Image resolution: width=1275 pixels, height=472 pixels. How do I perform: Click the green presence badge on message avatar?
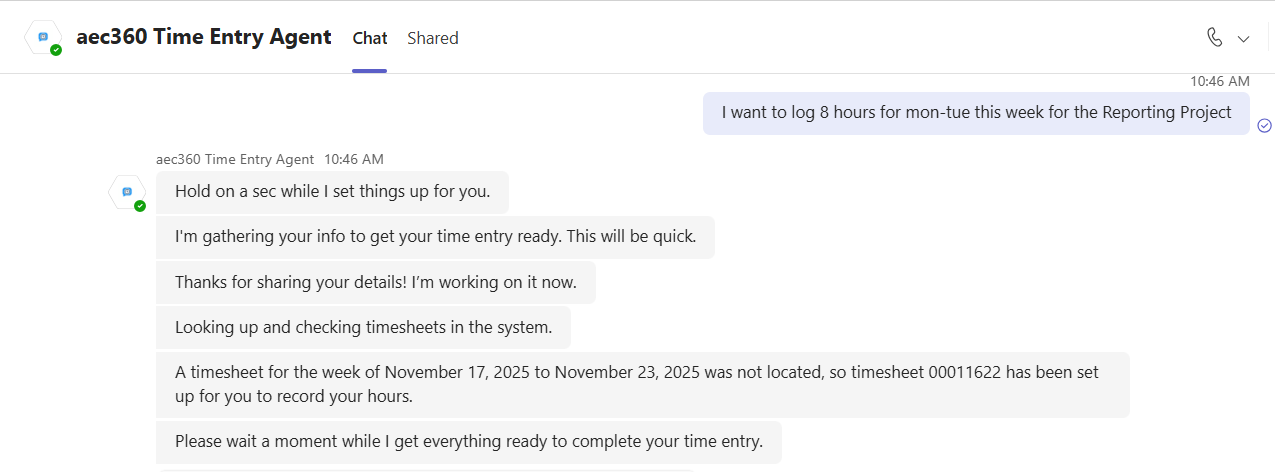tap(140, 206)
